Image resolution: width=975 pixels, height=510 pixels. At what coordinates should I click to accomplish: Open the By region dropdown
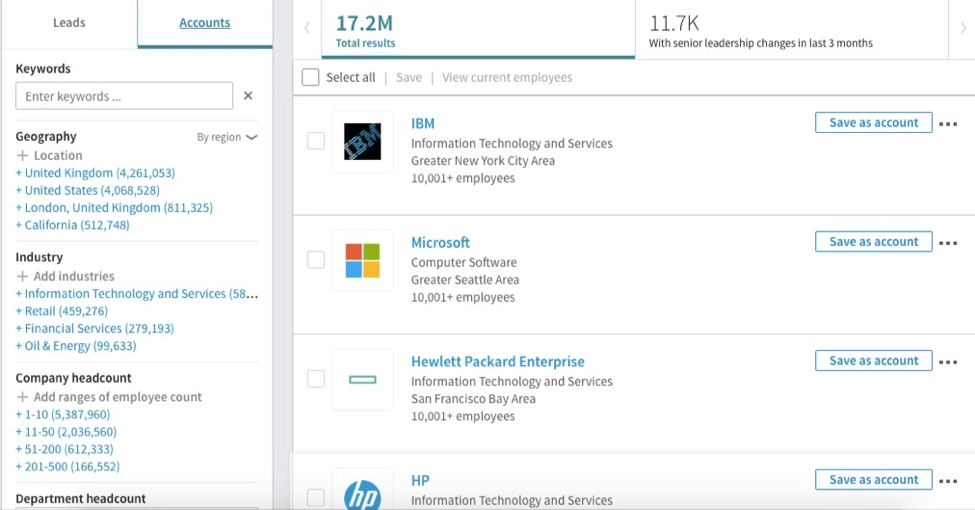pyautogui.click(x=227, y=137)
